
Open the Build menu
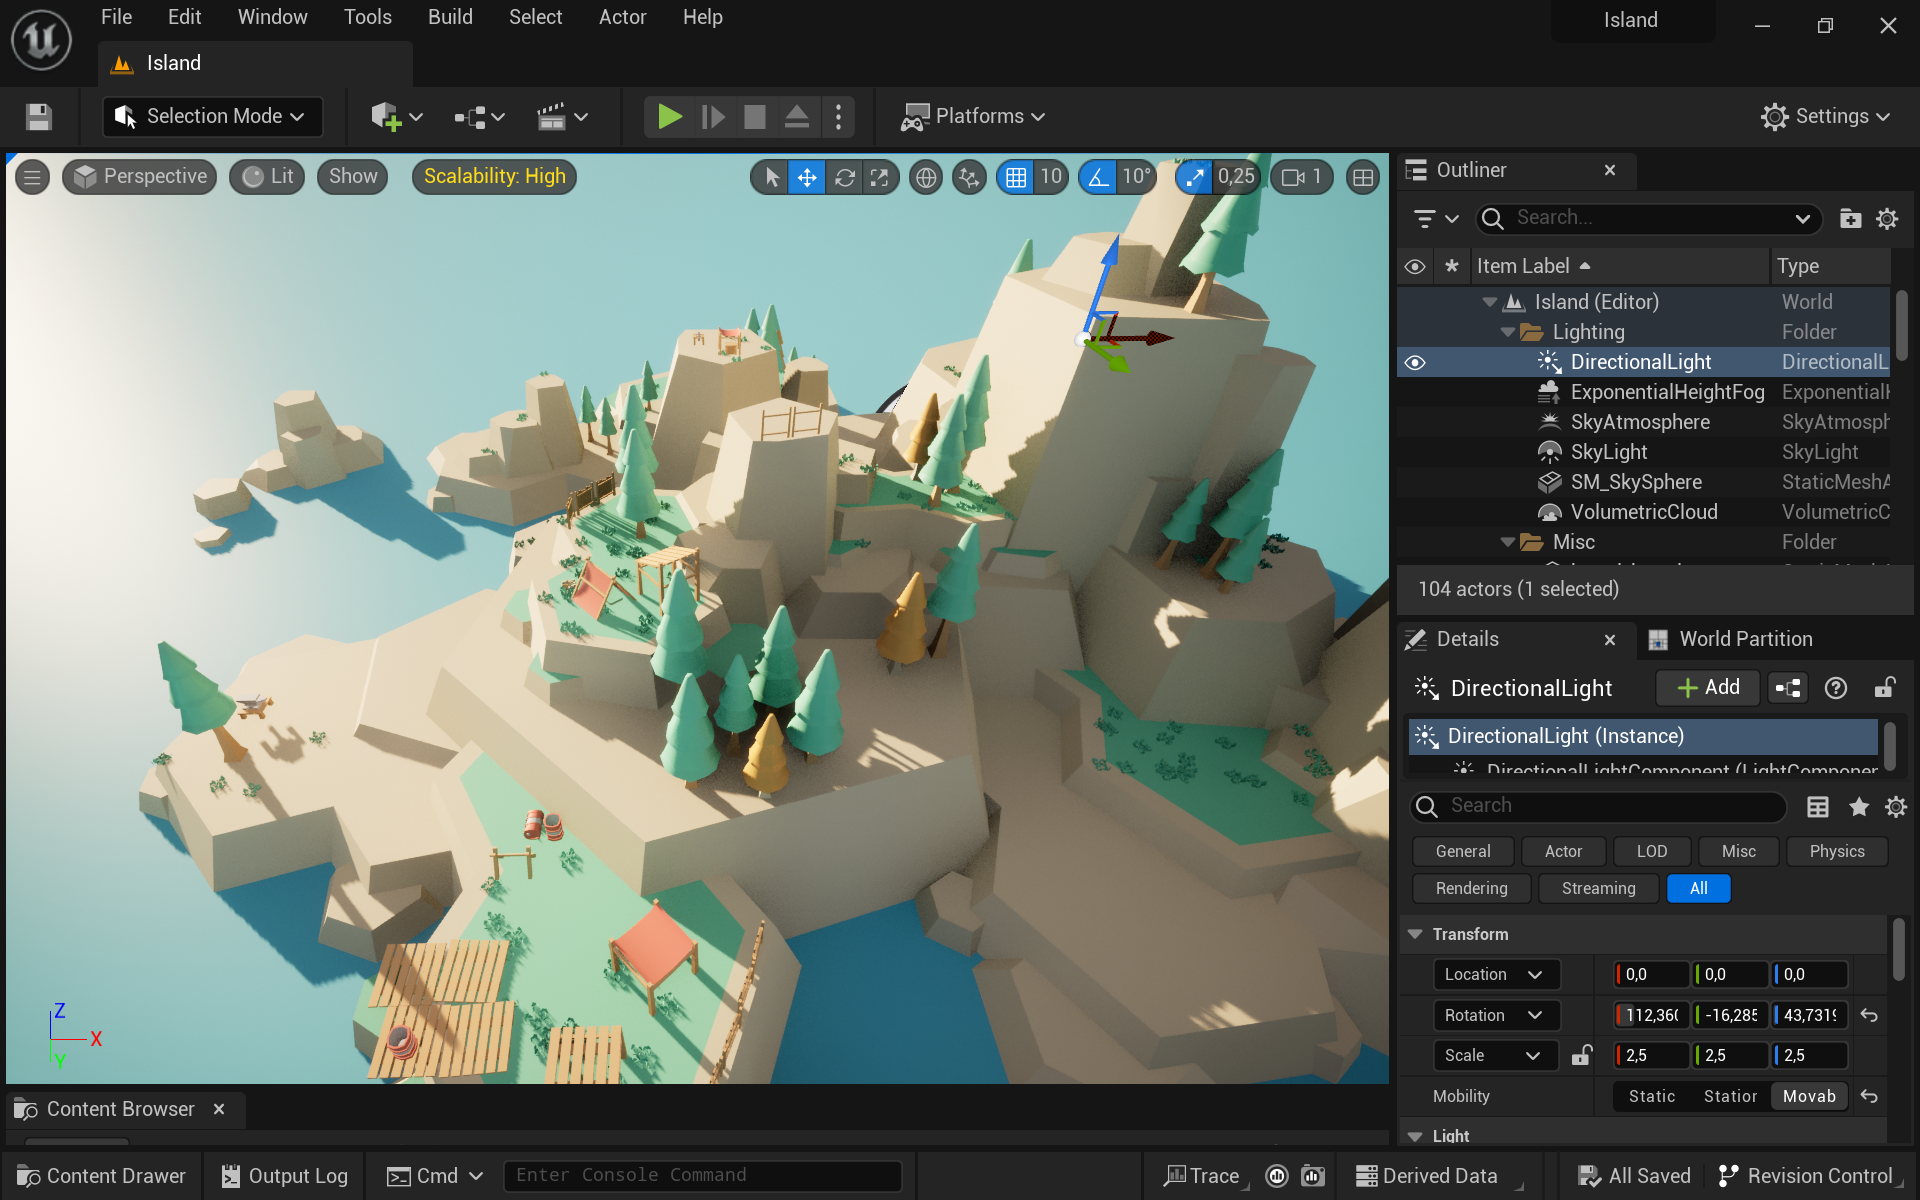point(450,17)
